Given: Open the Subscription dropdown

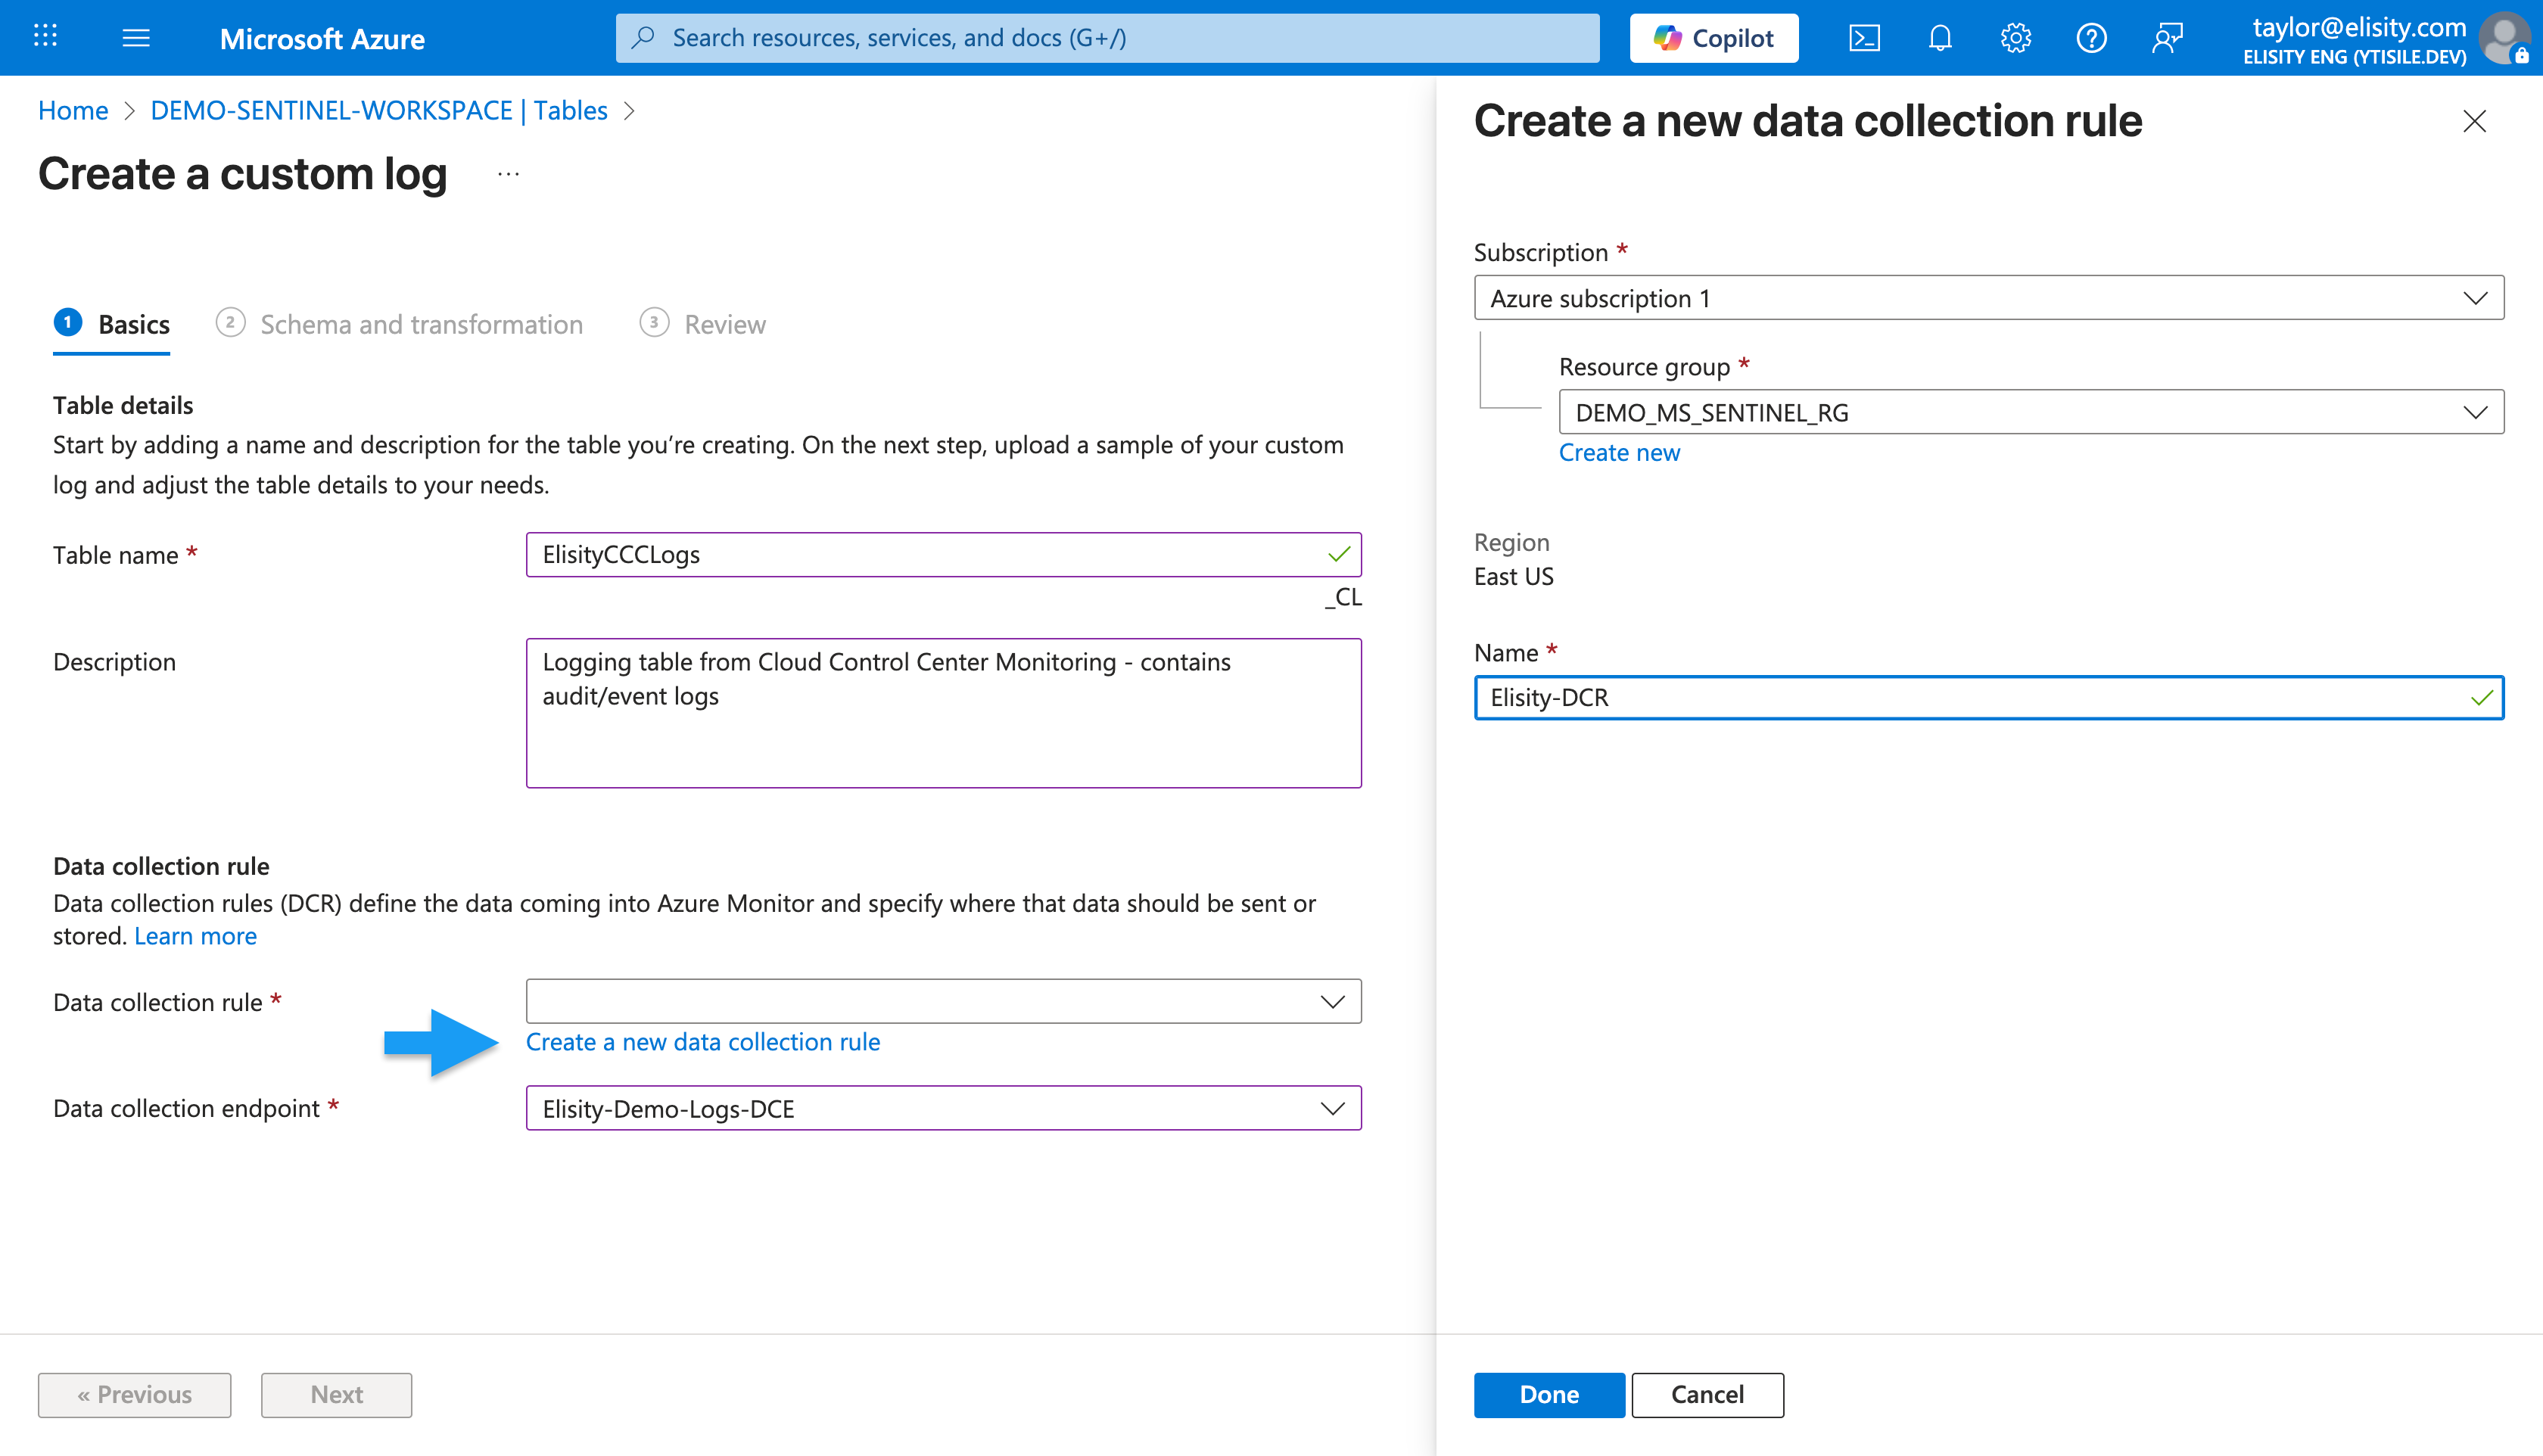Looking at the screenshot, I should 1988,298.
